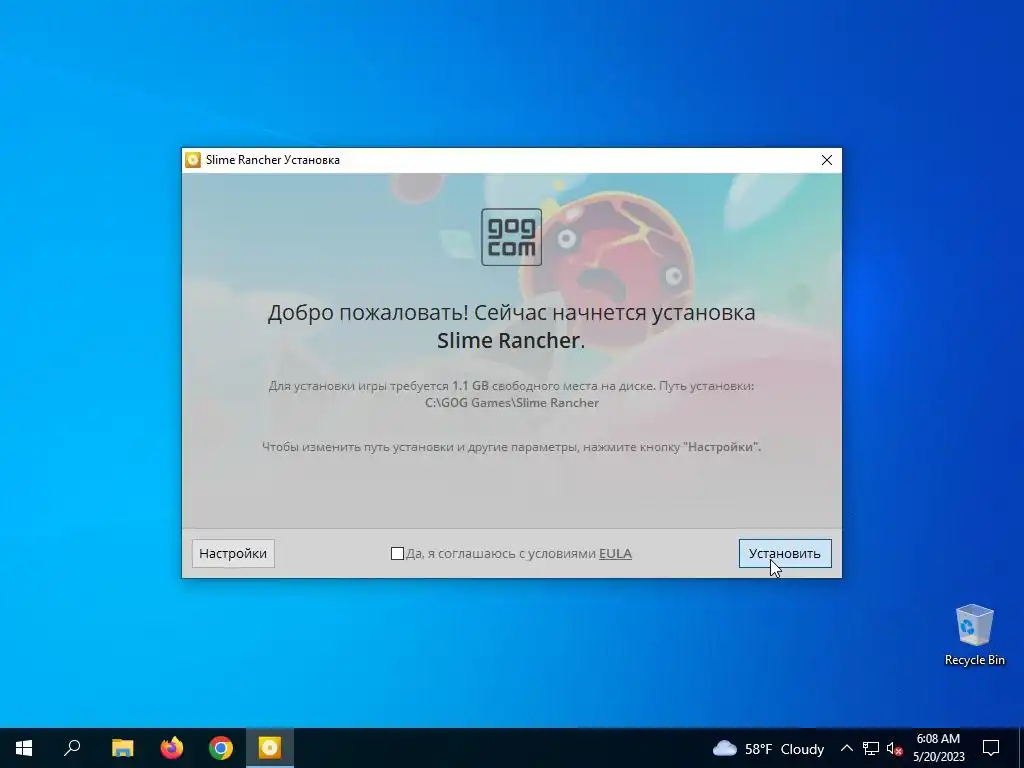The image size is (1024, 768).
Task: Click the 1.1 GB disk space requirement text
Action: pyautogui.click(x=470, y=386)
